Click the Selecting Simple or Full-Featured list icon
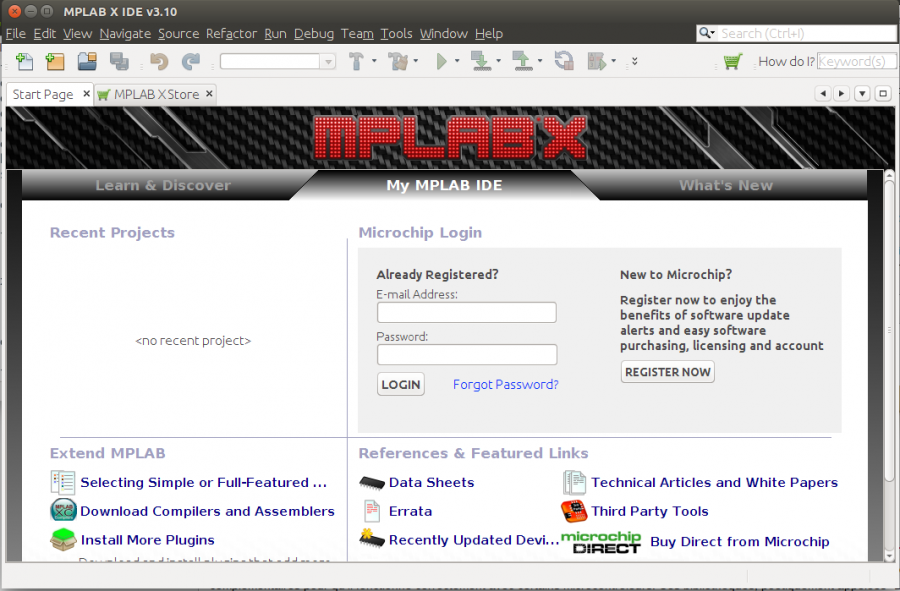Screen dimensions: 900x591 pos(63,482)
